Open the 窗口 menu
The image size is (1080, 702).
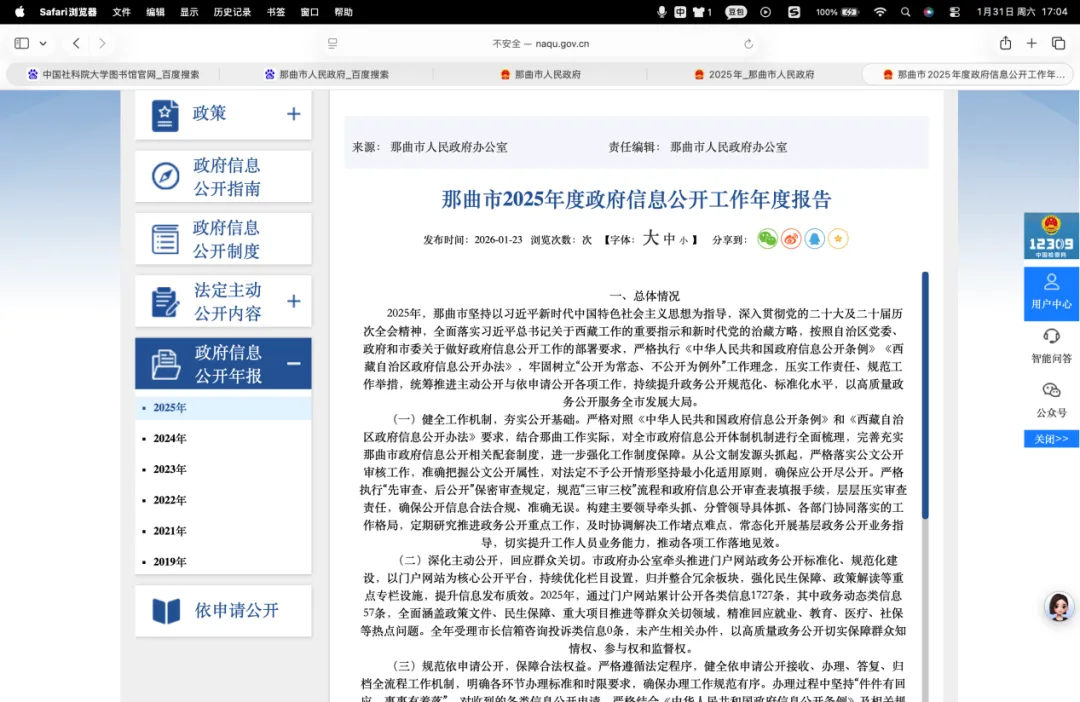pyautogui.click(x=310, y=12)
